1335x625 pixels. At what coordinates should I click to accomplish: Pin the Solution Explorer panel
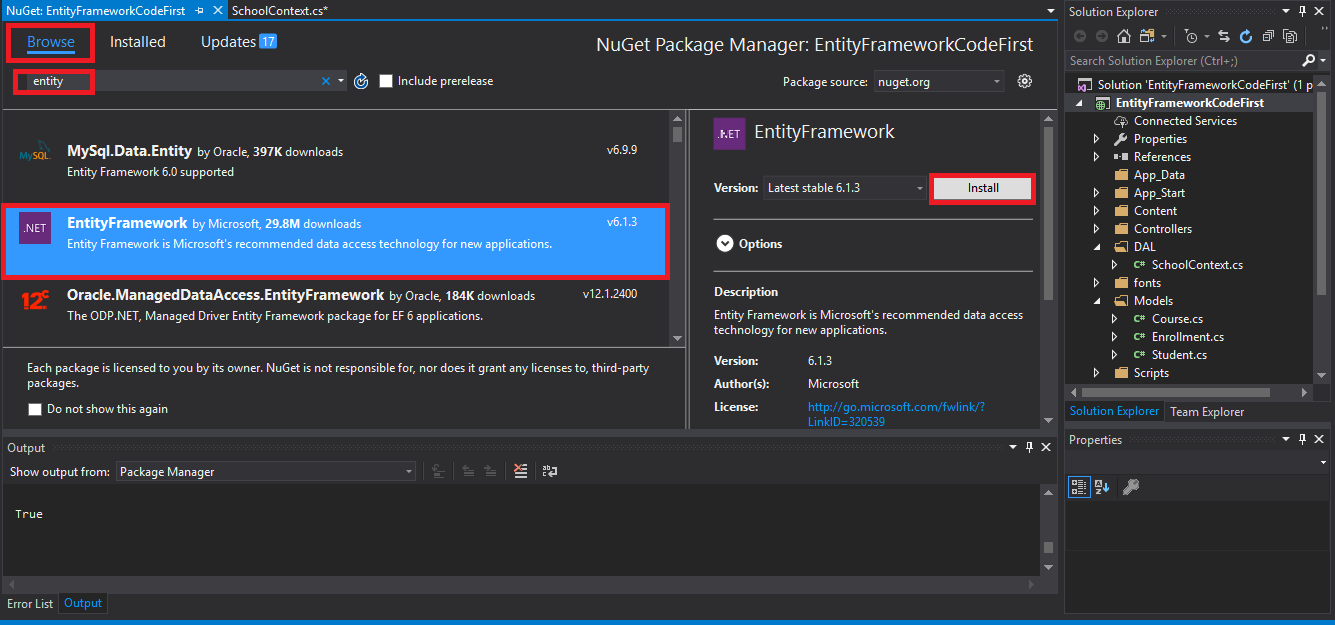click(x=1303, y=11)
